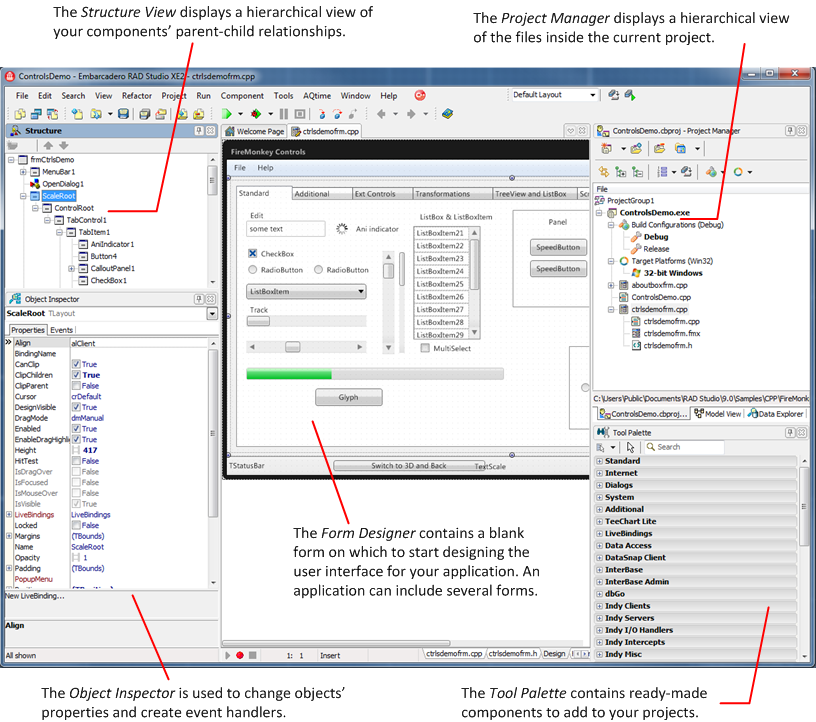Click the green Run arrow icon
The width and height of the screenshot is (816, 722).
226,113
